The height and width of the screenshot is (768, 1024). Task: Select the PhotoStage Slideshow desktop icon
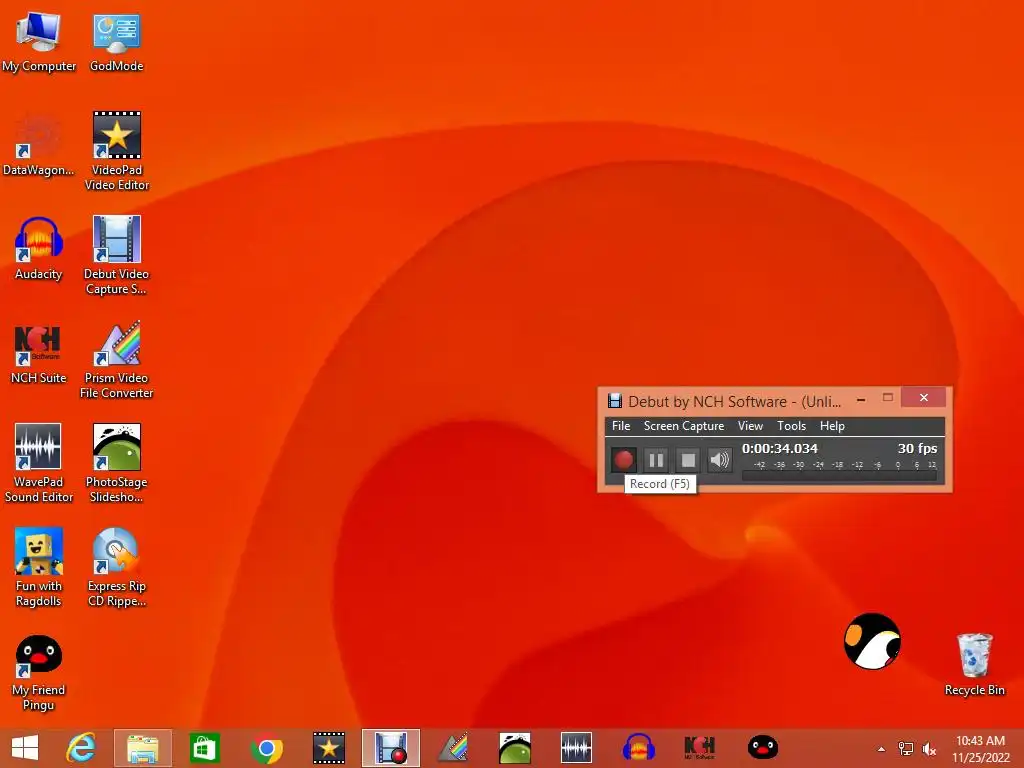point(116,462)
